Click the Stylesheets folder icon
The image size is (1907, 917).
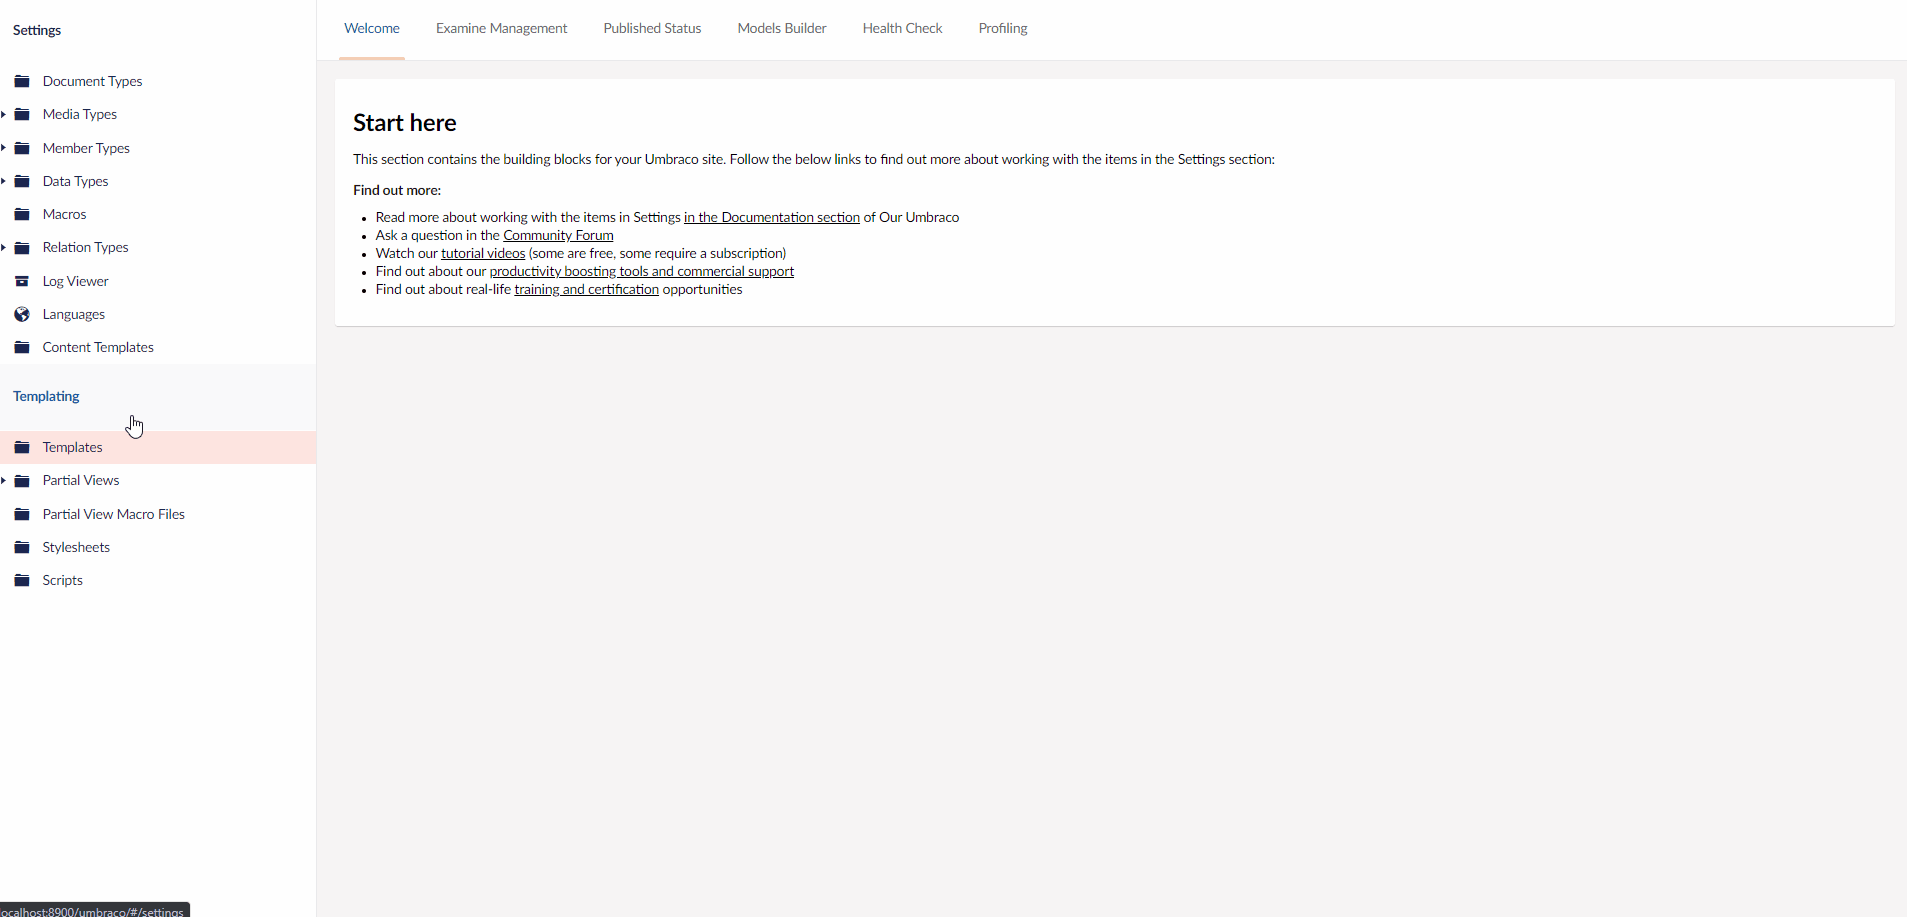tap(23, 547)
